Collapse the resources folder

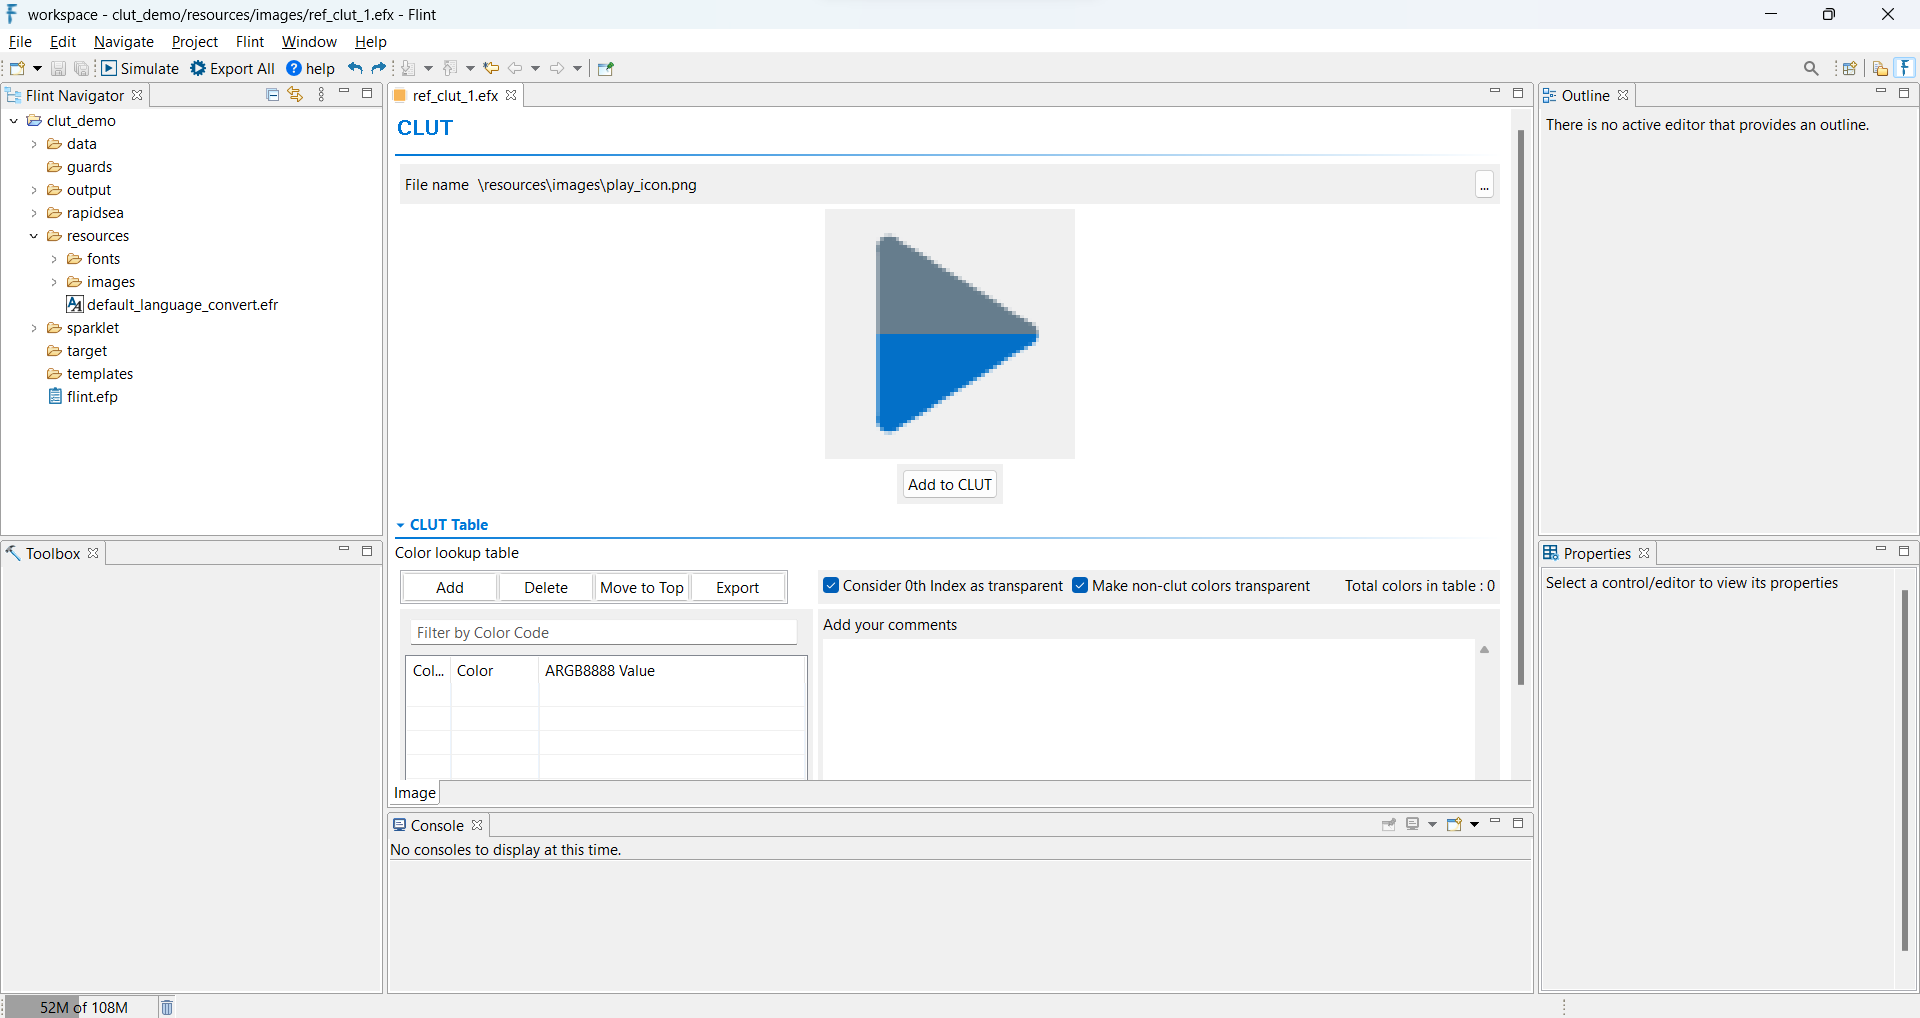pyautogui.click(x=34, y=237)
